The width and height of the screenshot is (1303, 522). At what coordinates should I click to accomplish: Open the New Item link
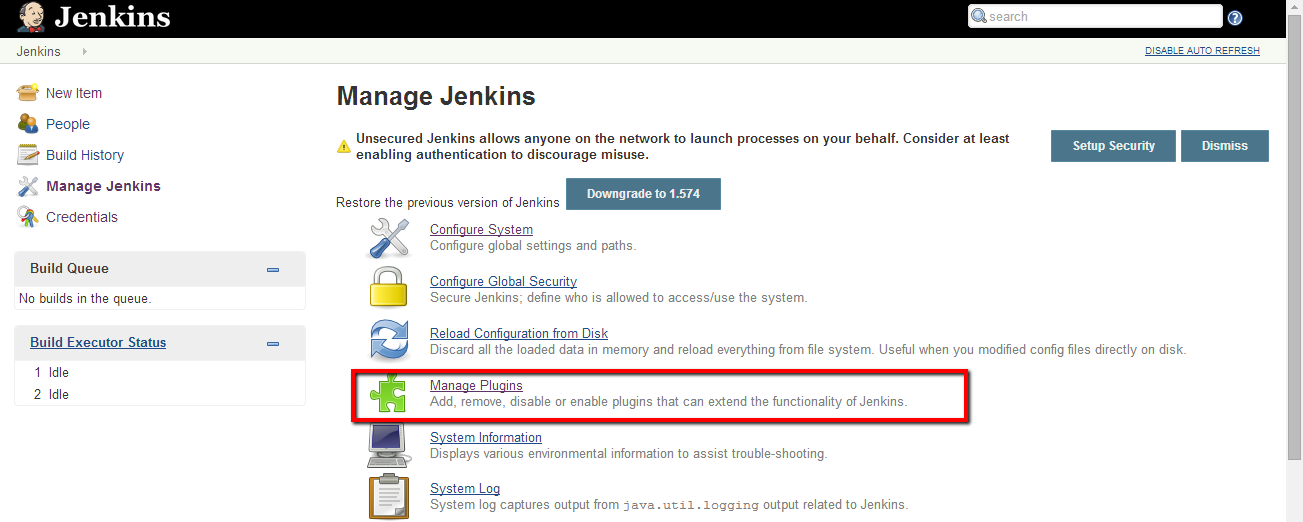(74, 93)
